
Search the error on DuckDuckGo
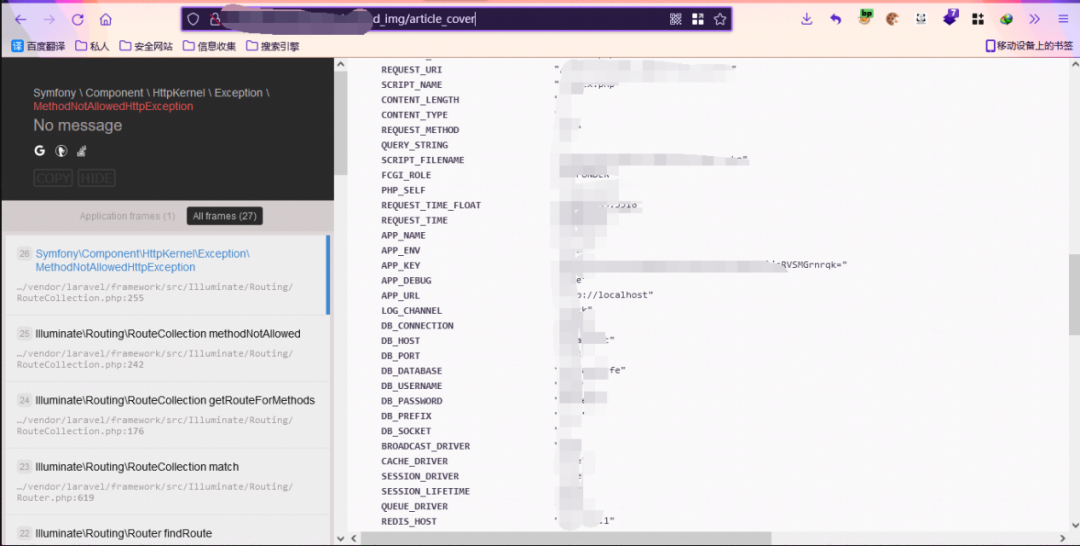[61, 151]
